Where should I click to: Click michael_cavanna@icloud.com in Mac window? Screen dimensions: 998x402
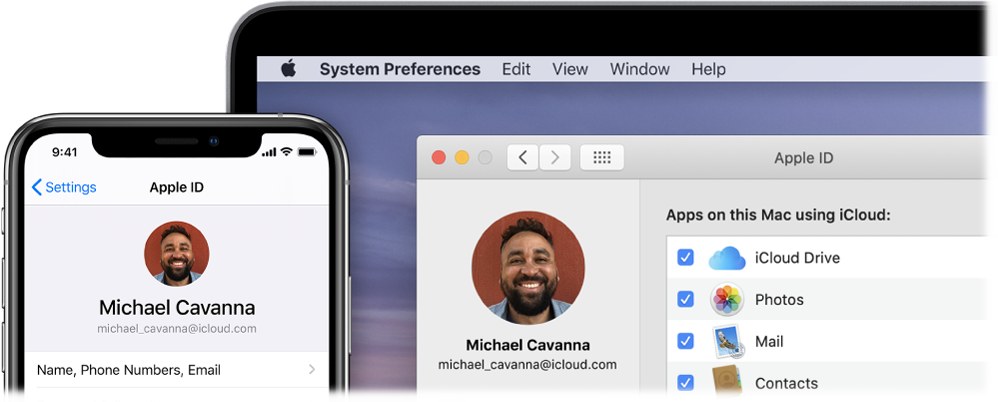pos(528,365)
